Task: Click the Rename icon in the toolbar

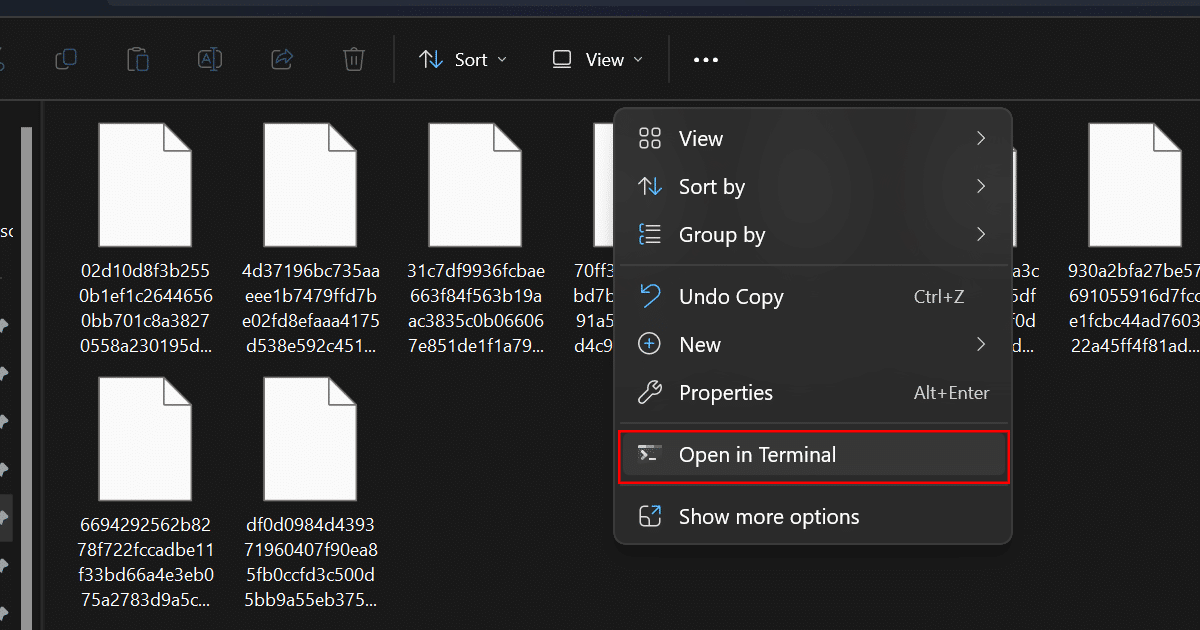Action: point(210,60)
